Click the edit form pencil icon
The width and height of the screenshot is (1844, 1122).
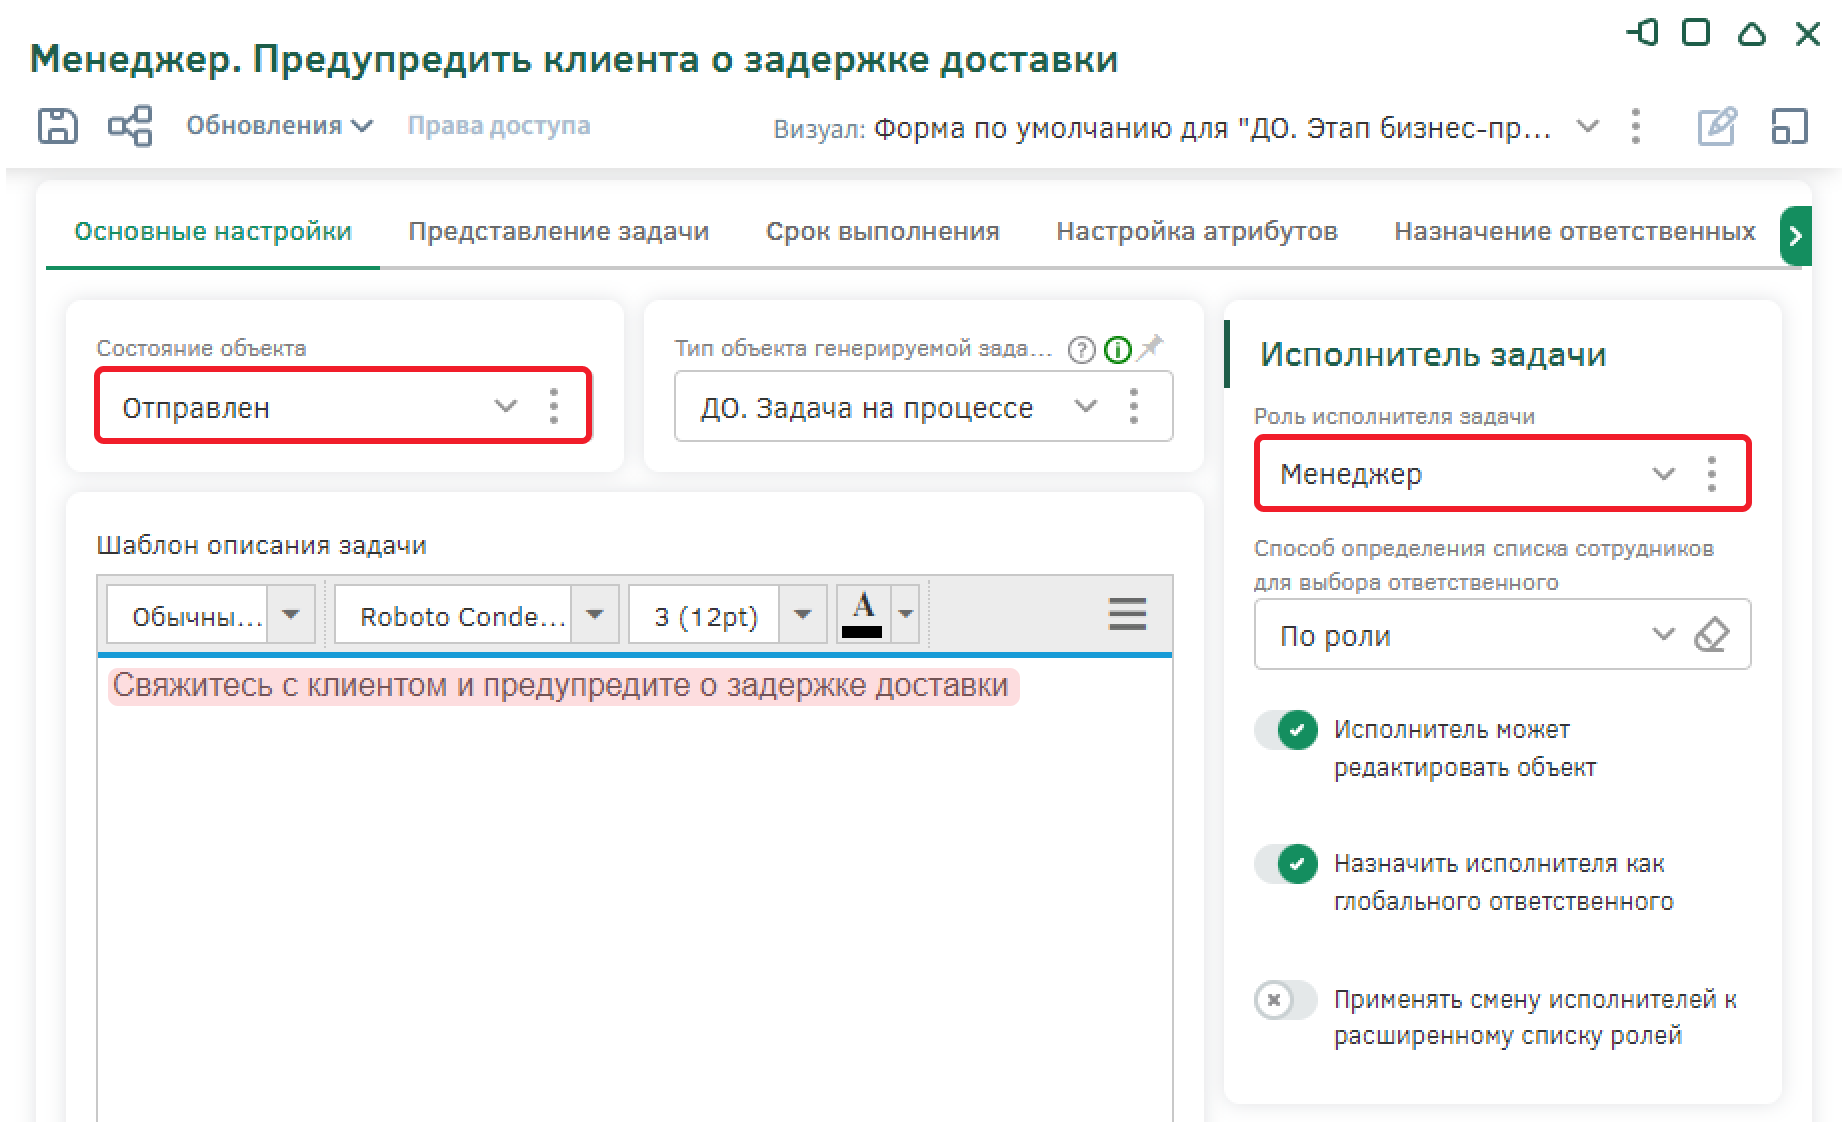1716,127
